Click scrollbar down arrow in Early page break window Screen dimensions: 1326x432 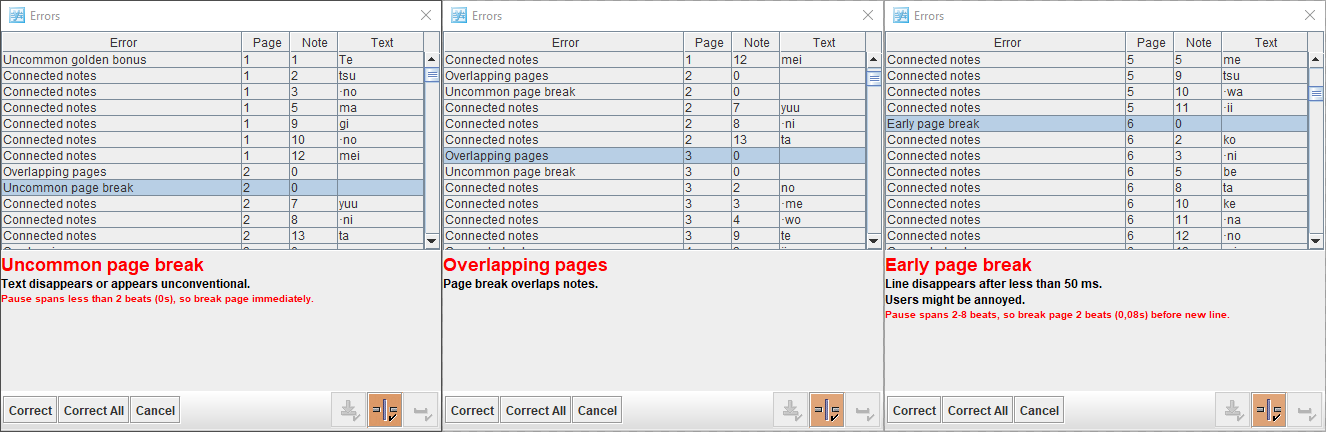(x=1316, y=239)
